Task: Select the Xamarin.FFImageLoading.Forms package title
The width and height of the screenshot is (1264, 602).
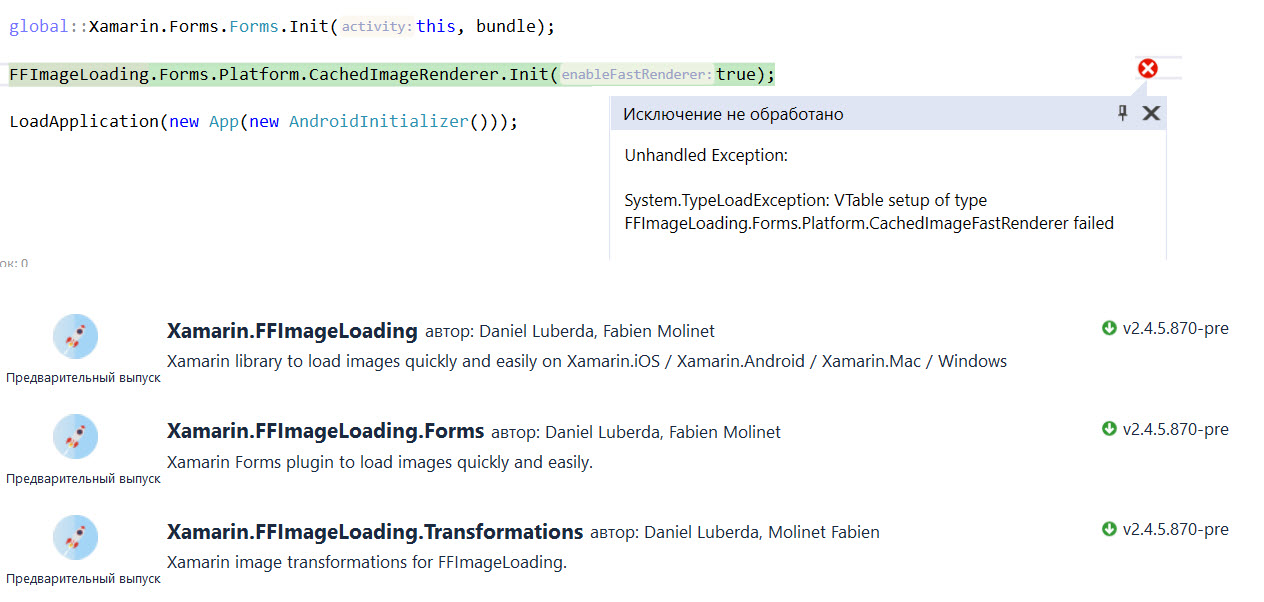Action: 325,431
